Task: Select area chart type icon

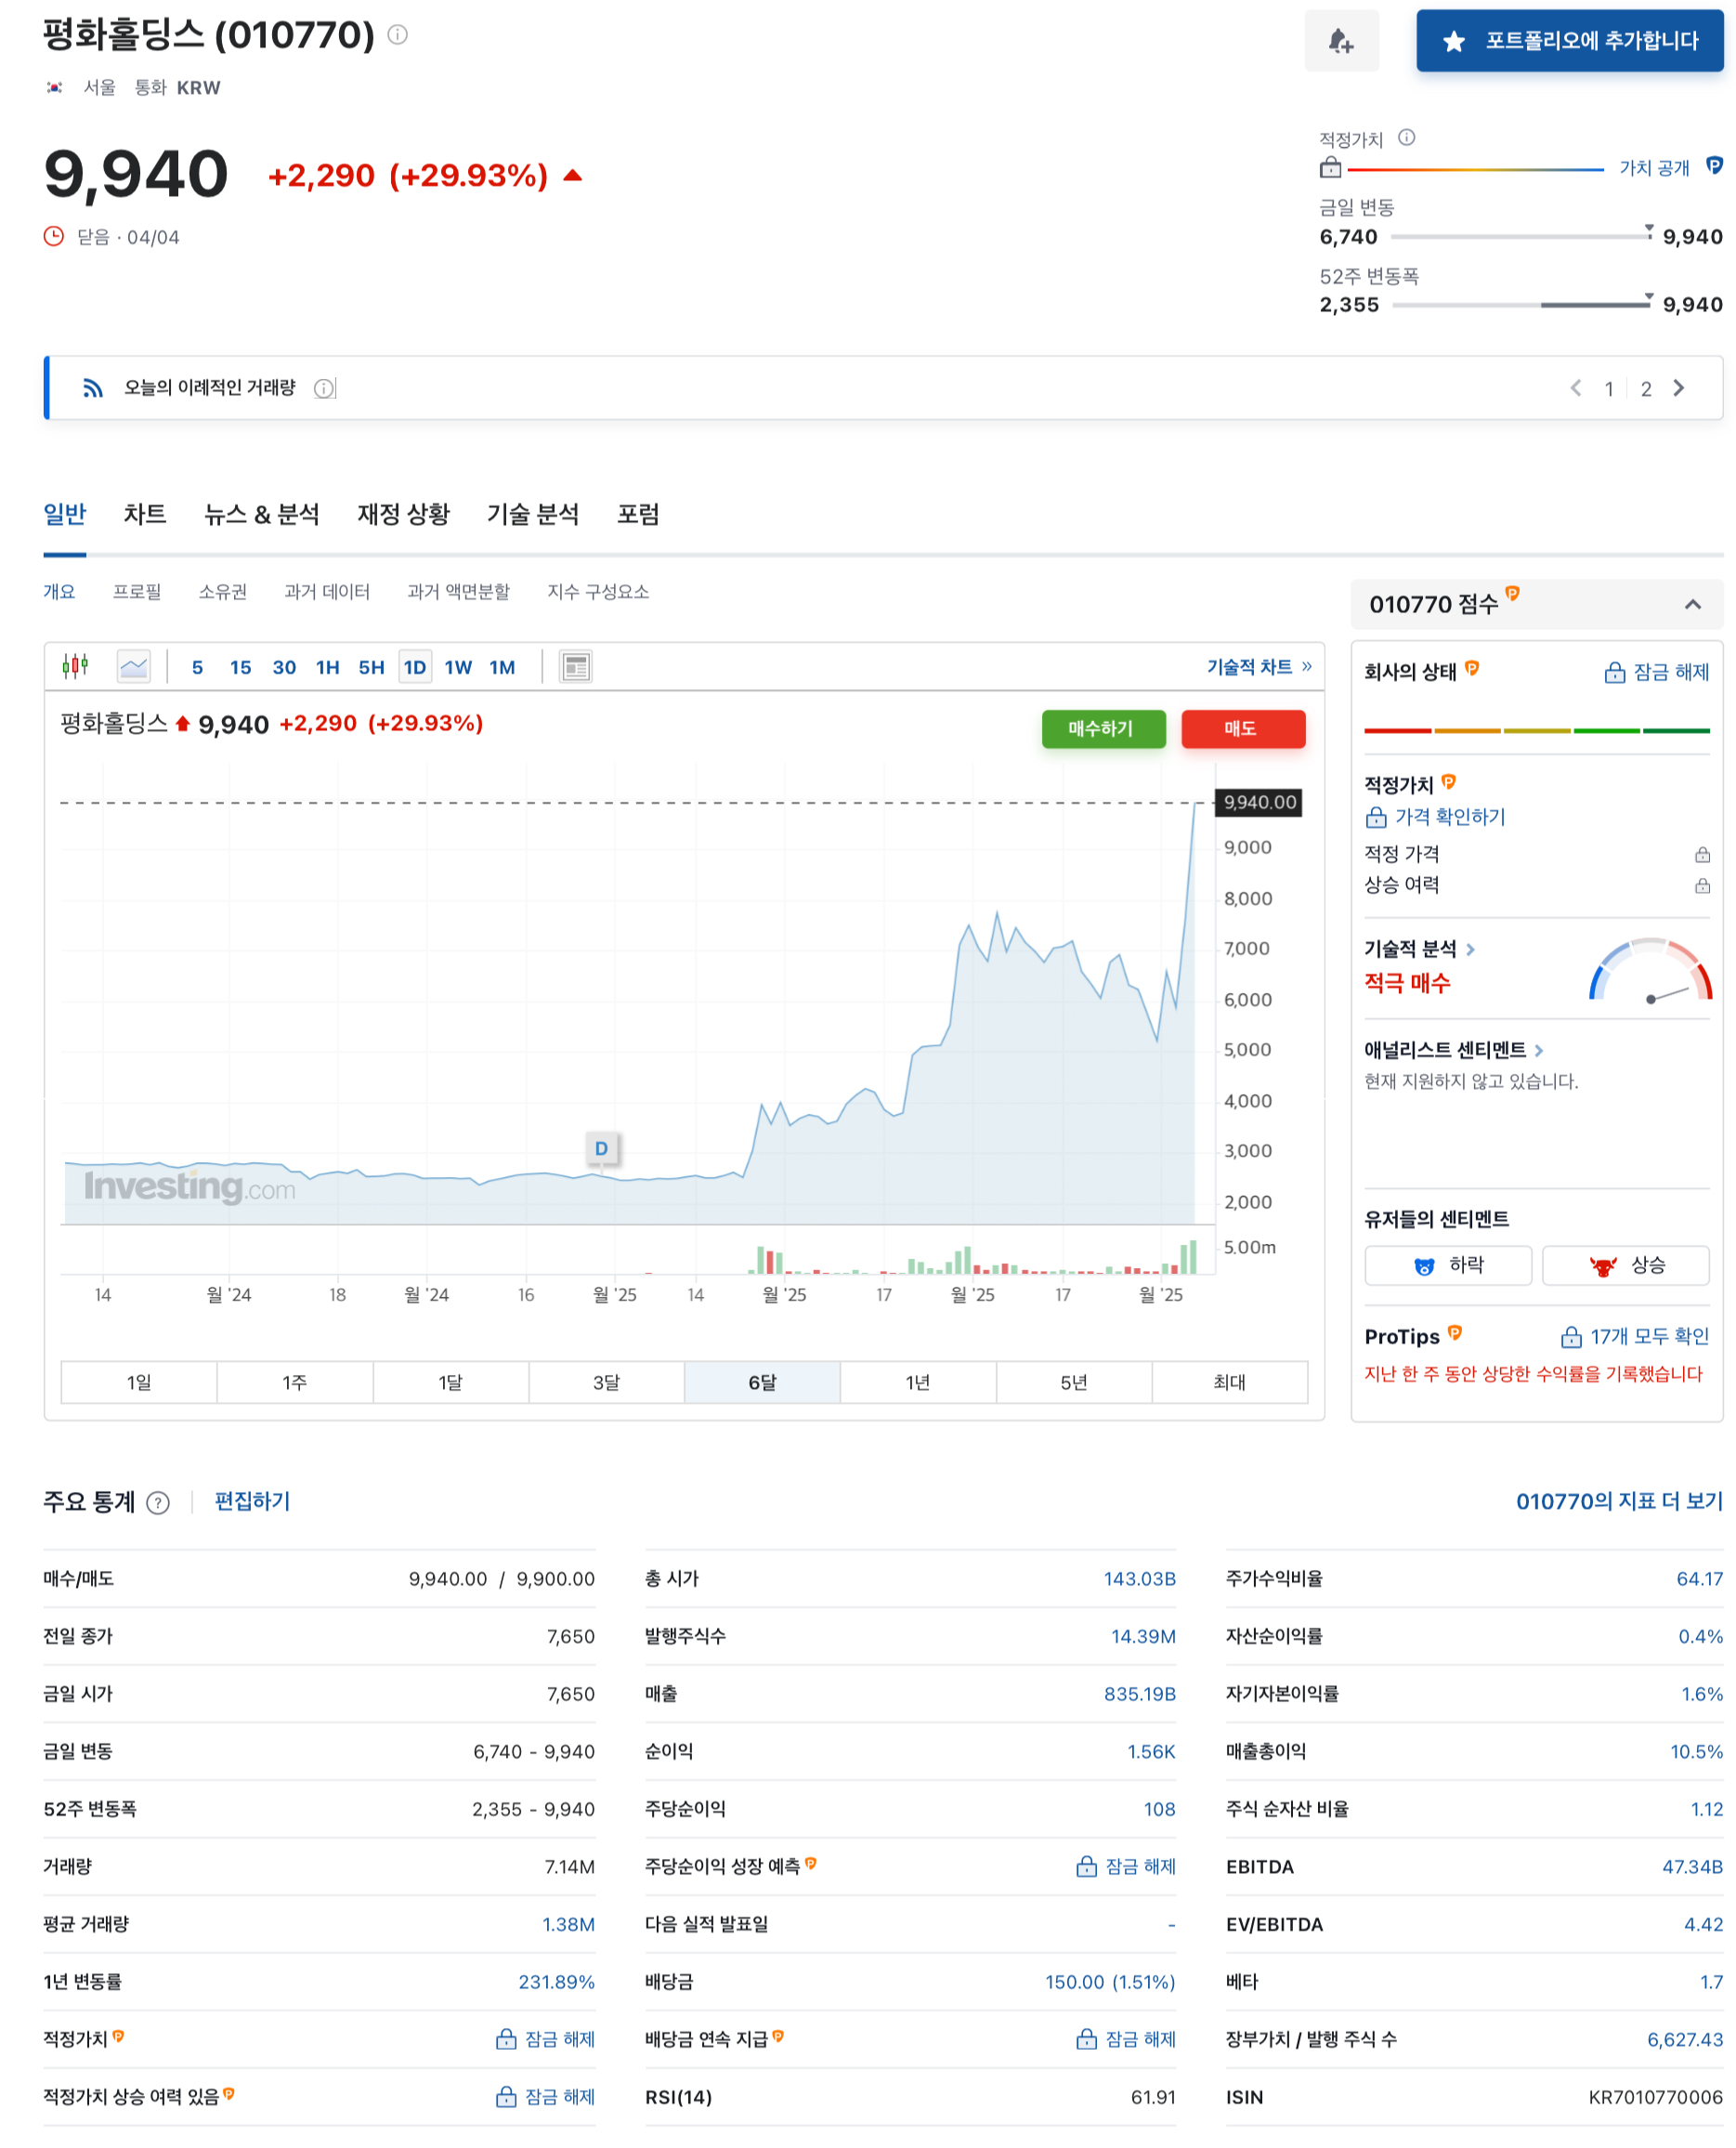Action: (x=133, y=666)
